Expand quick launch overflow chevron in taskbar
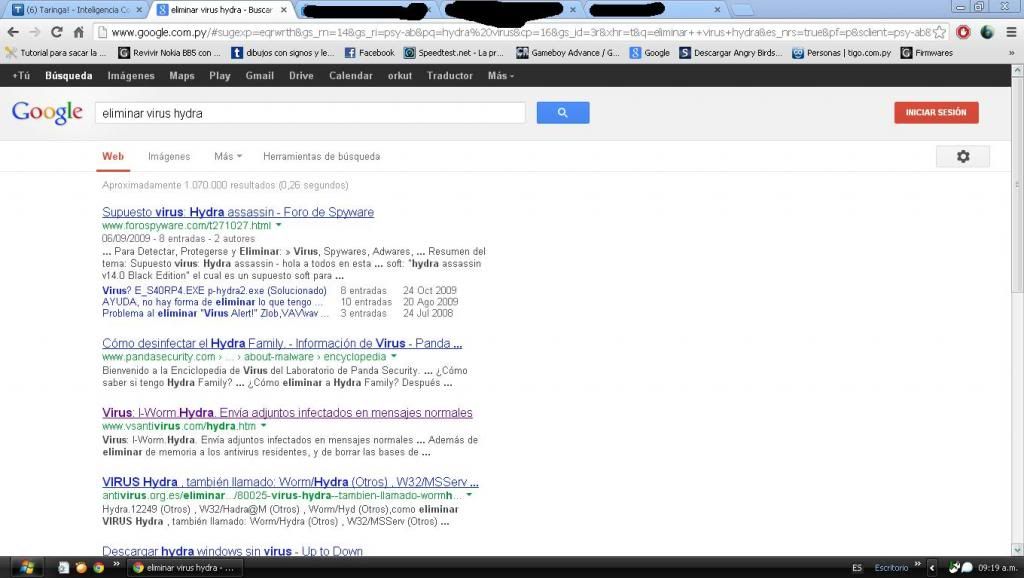Viewport: 1024px width, 578px height. pos(116,564)
